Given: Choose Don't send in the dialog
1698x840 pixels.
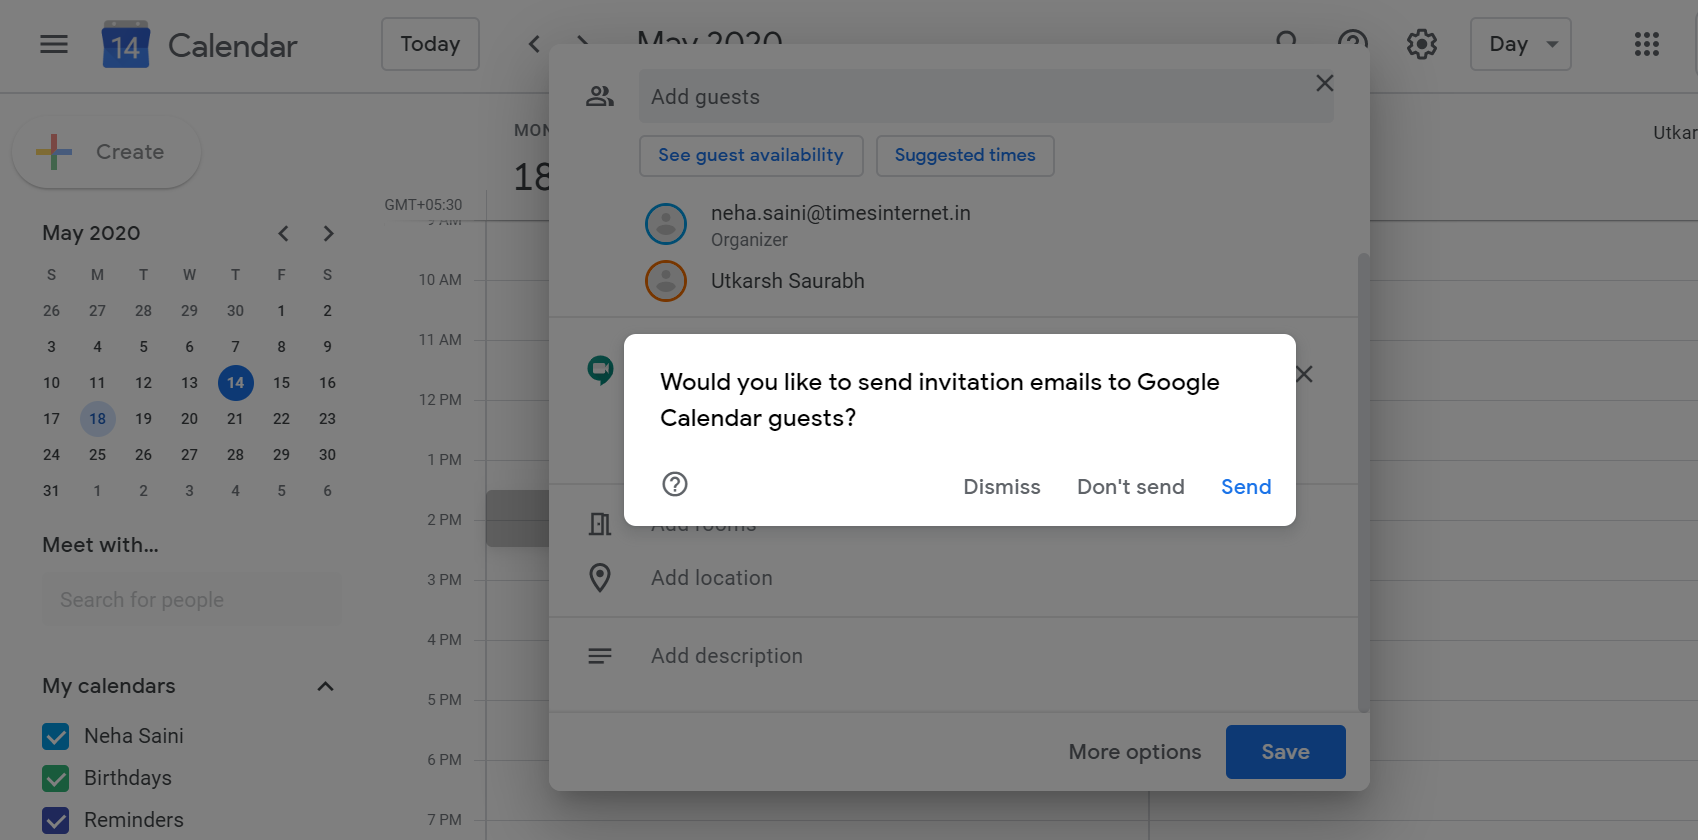Looking at the screenshot, I should pyautogui.click(x=1130, y=487).
